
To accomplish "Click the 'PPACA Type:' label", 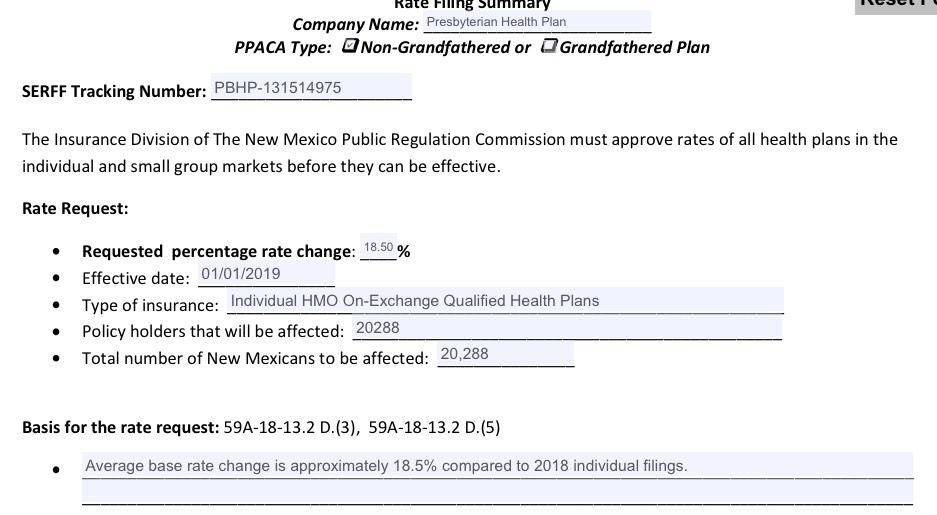I will [x=283, y=47].
